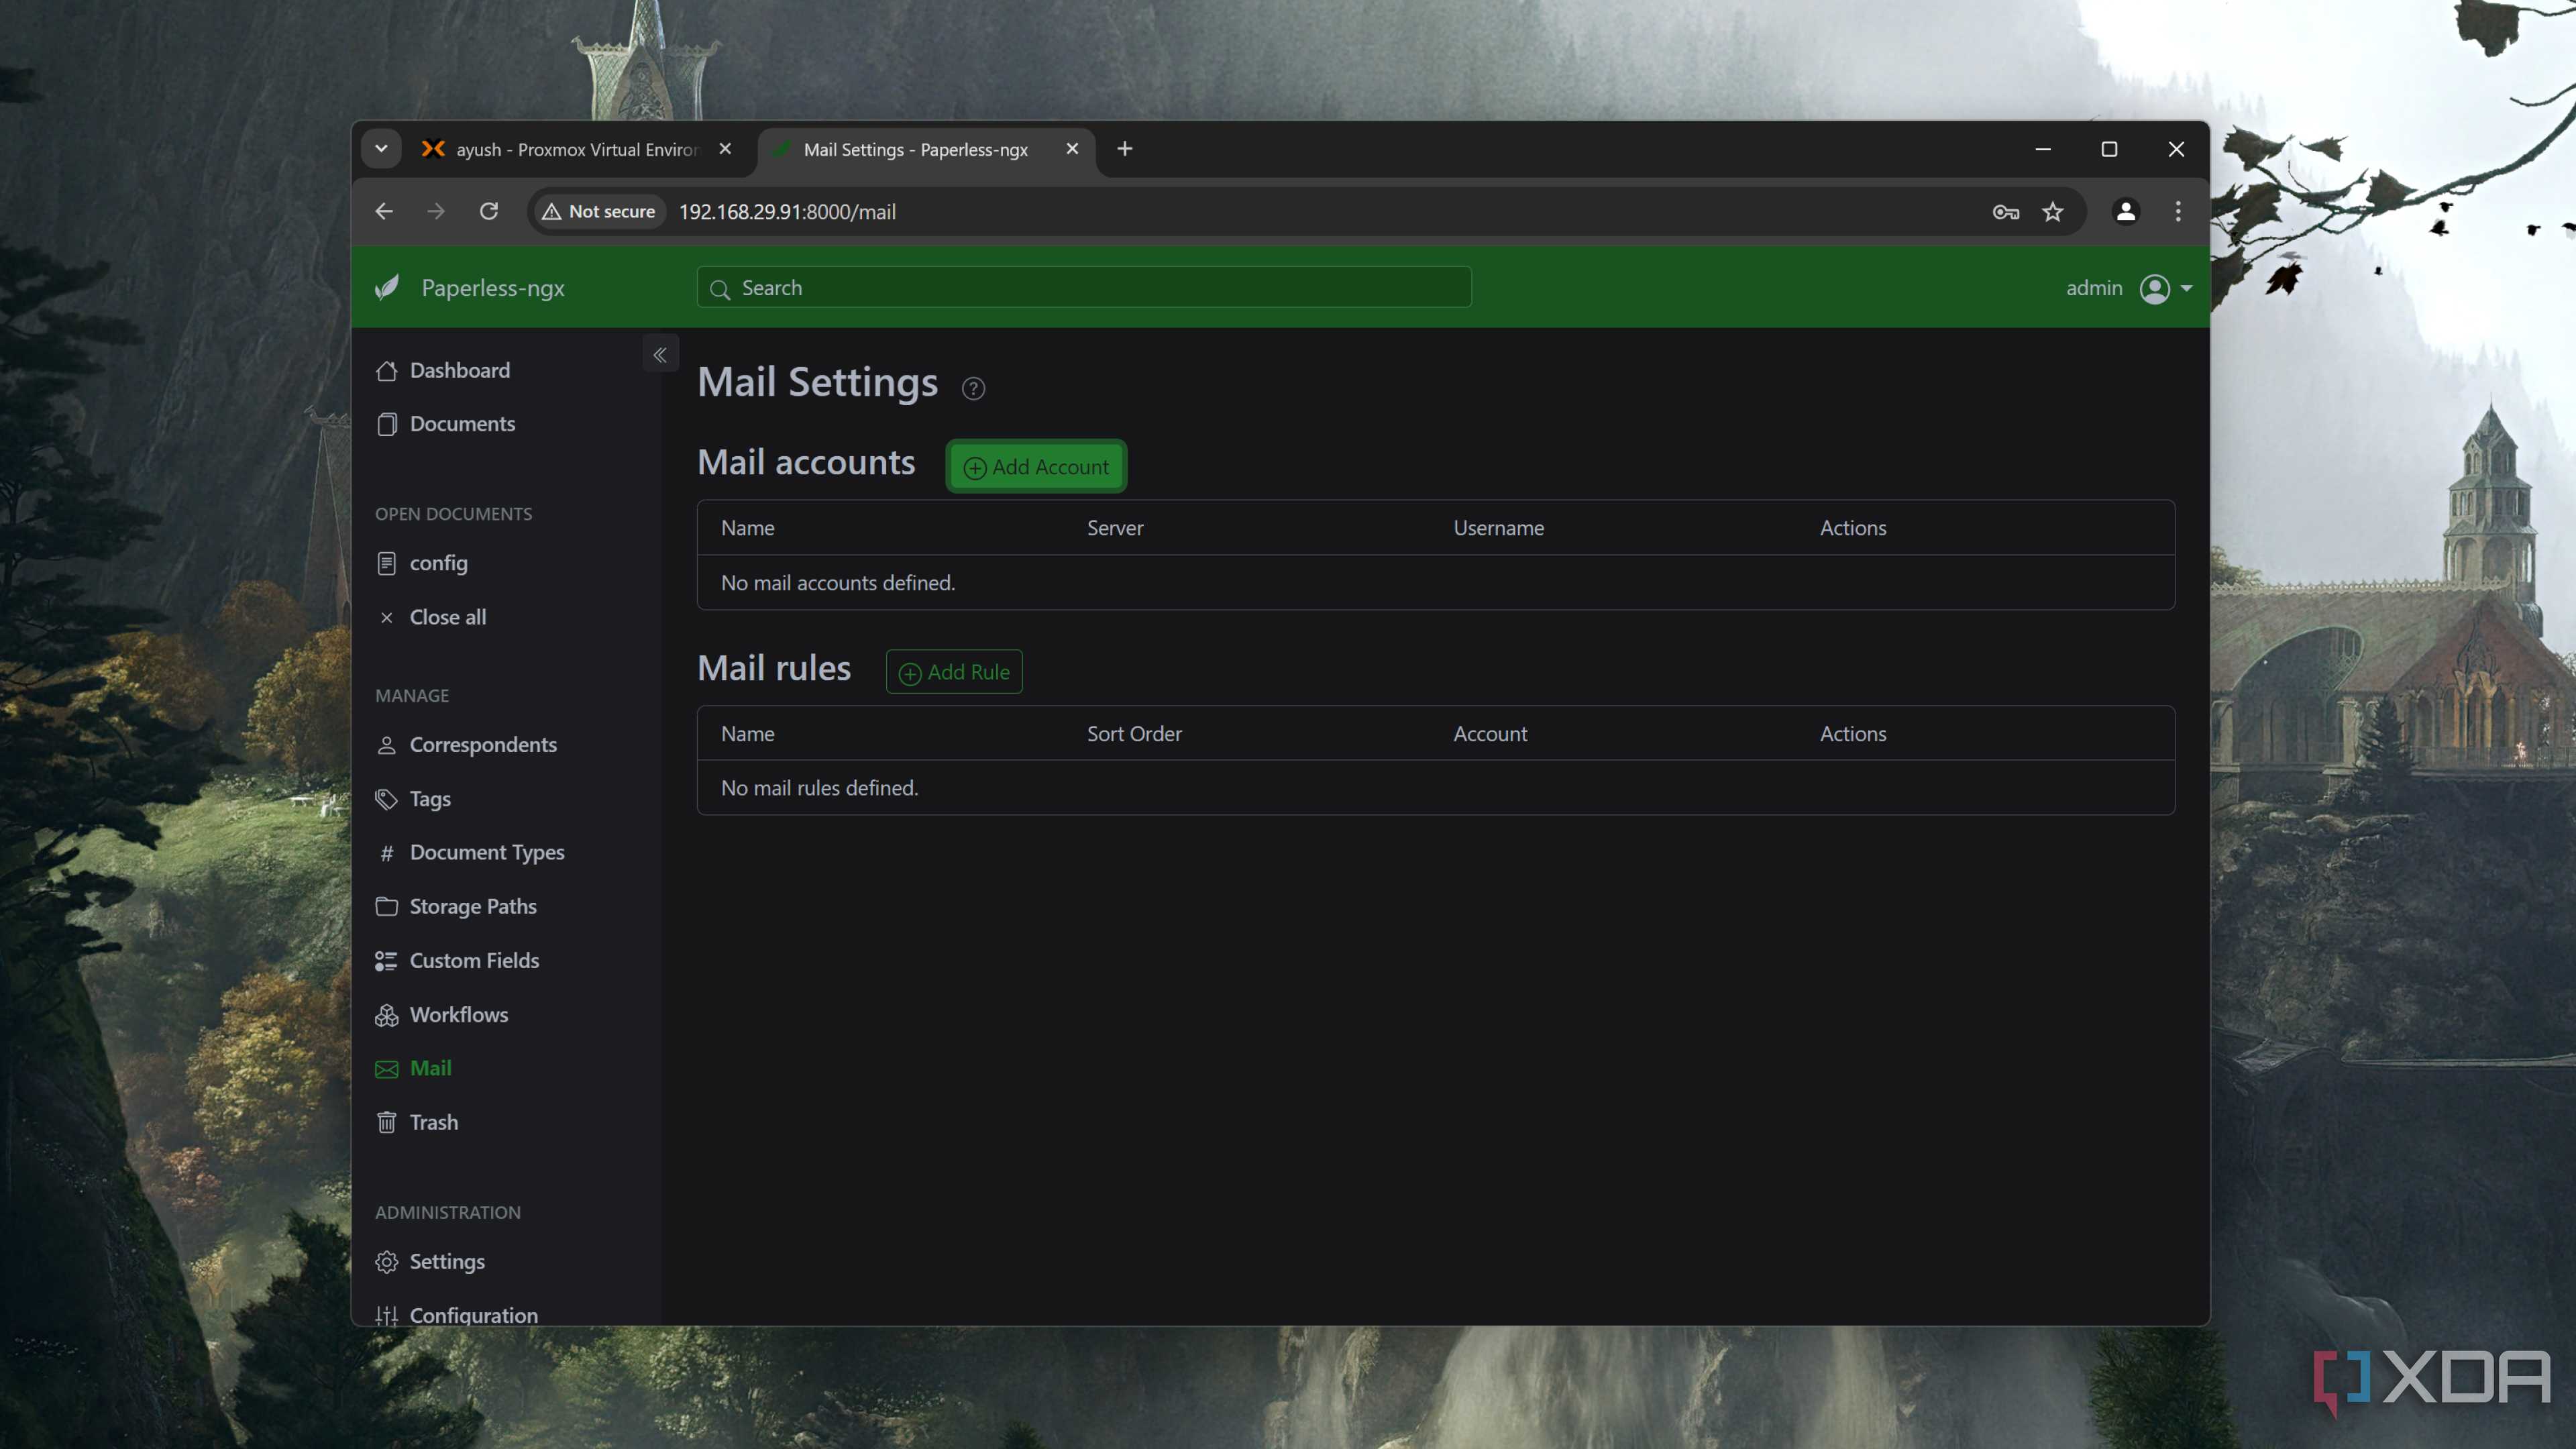The width and height of the screenshot is (2576, 1449).
Task: Click the search magnifier icon
Action: pyautogui.click(x=720, y=289)
